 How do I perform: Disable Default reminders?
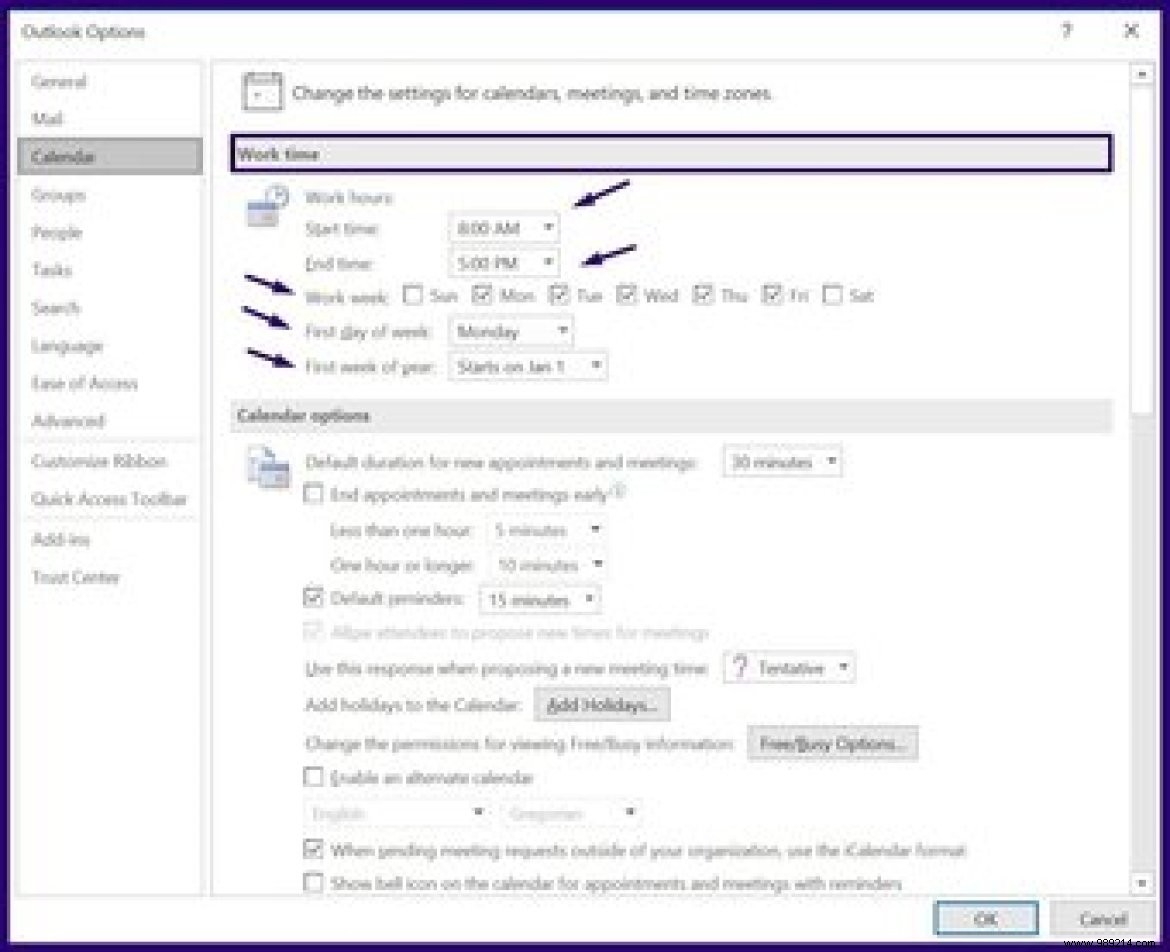tap(311, 600)
